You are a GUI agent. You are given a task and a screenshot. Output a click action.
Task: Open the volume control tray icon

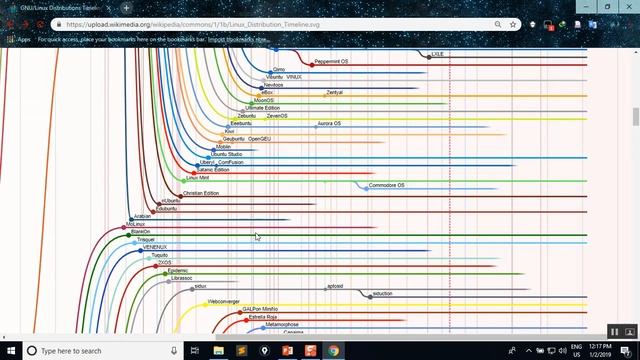[562, 351]
